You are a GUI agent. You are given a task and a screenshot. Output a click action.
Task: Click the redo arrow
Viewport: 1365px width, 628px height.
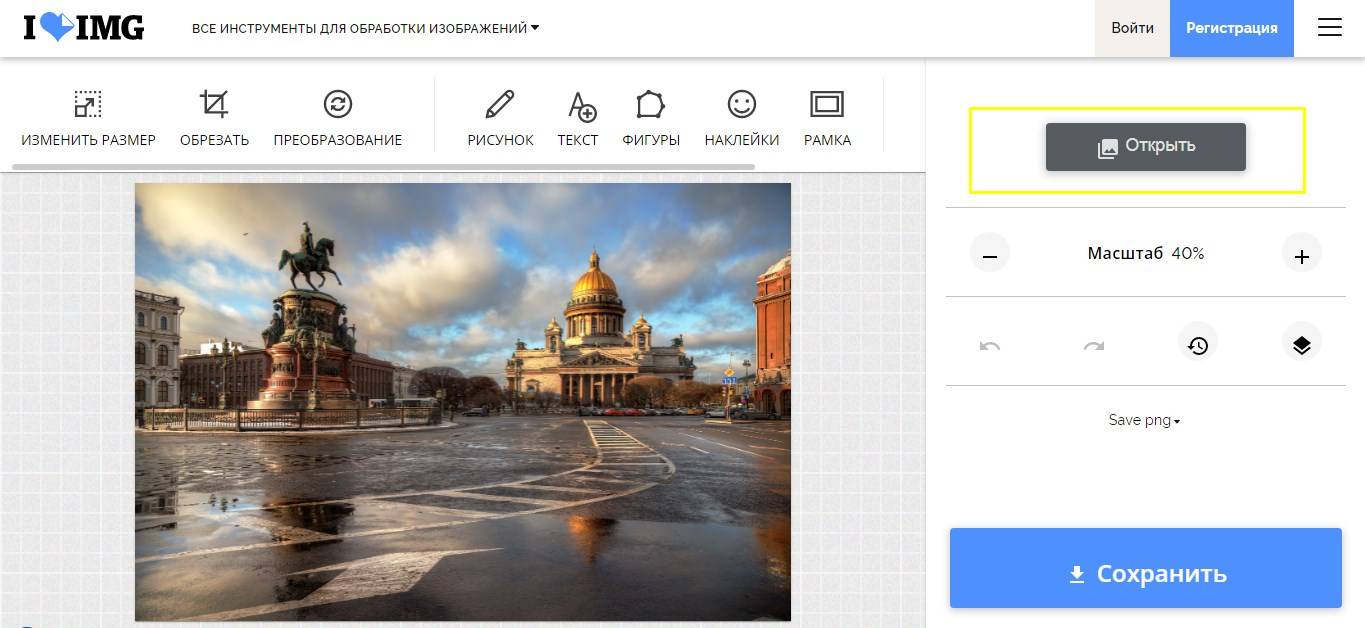point(1094,346)
